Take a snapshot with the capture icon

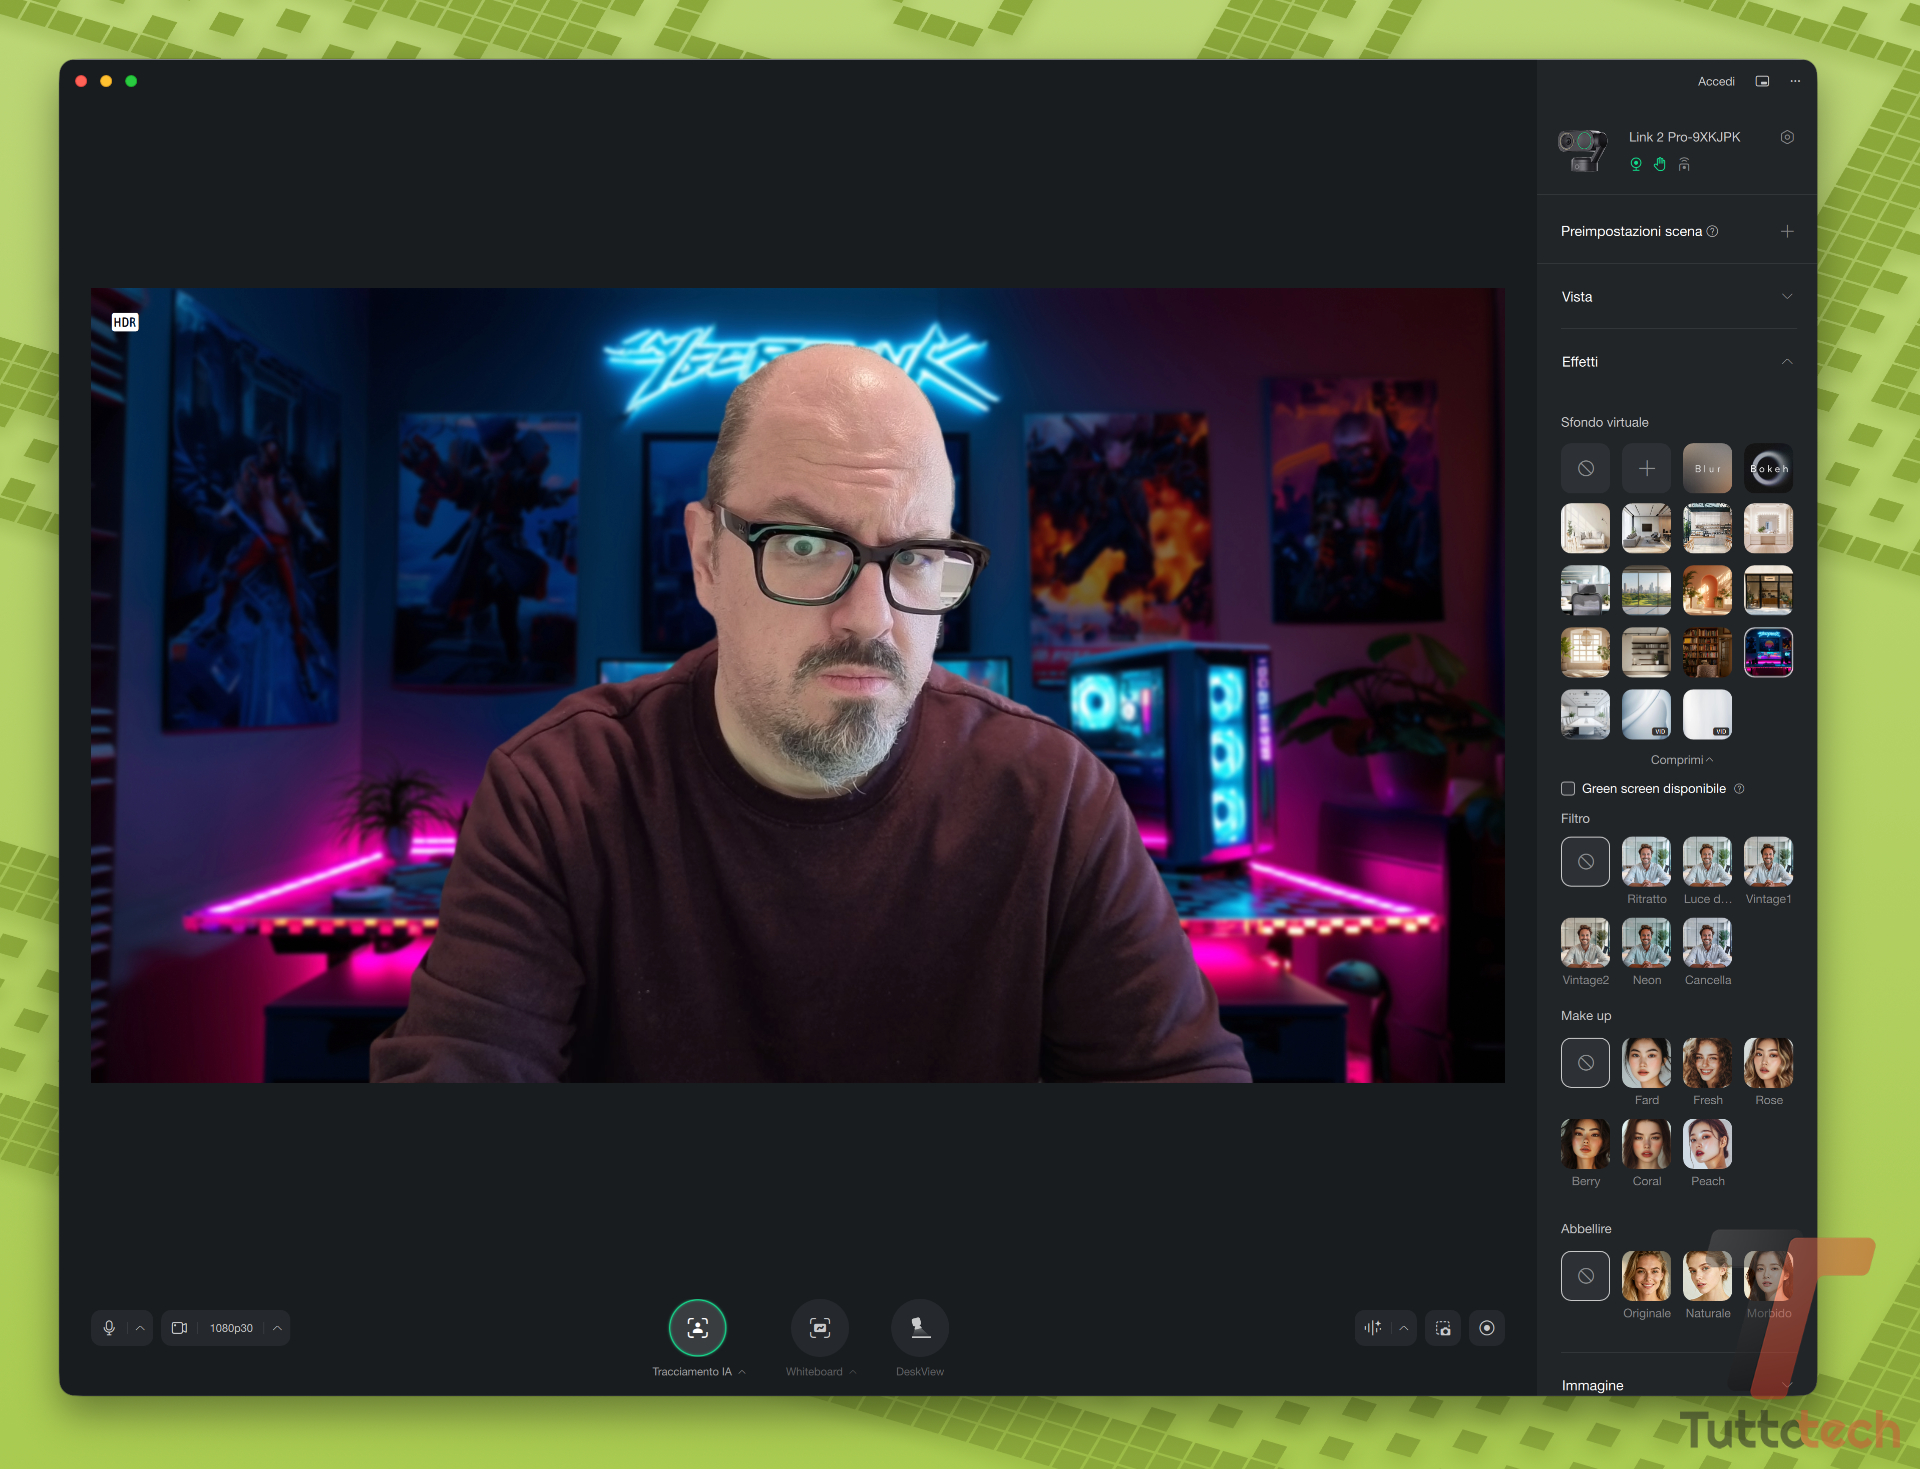pos(1442,1327)
